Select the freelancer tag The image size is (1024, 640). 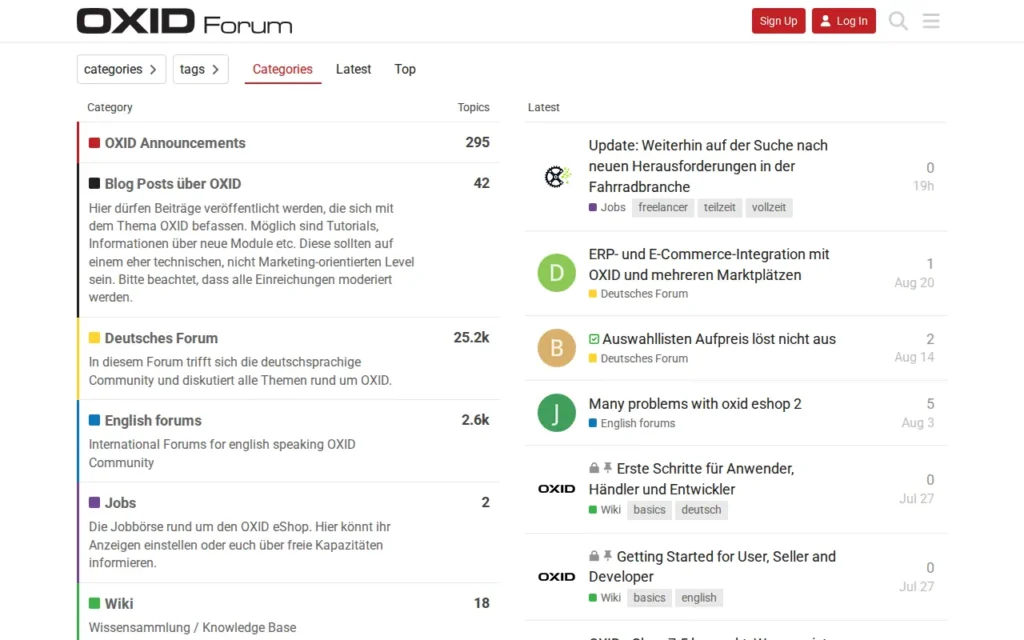click(x=663, y=207)
